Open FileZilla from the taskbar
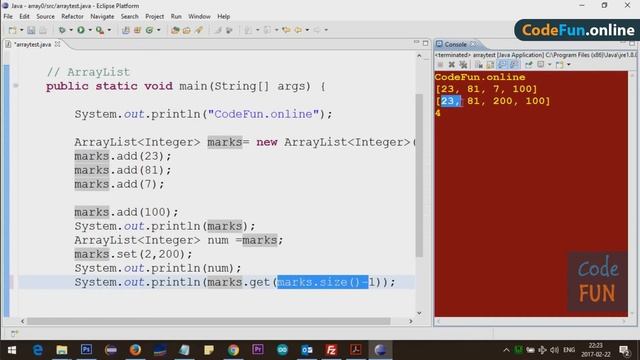 coord(331,350)
